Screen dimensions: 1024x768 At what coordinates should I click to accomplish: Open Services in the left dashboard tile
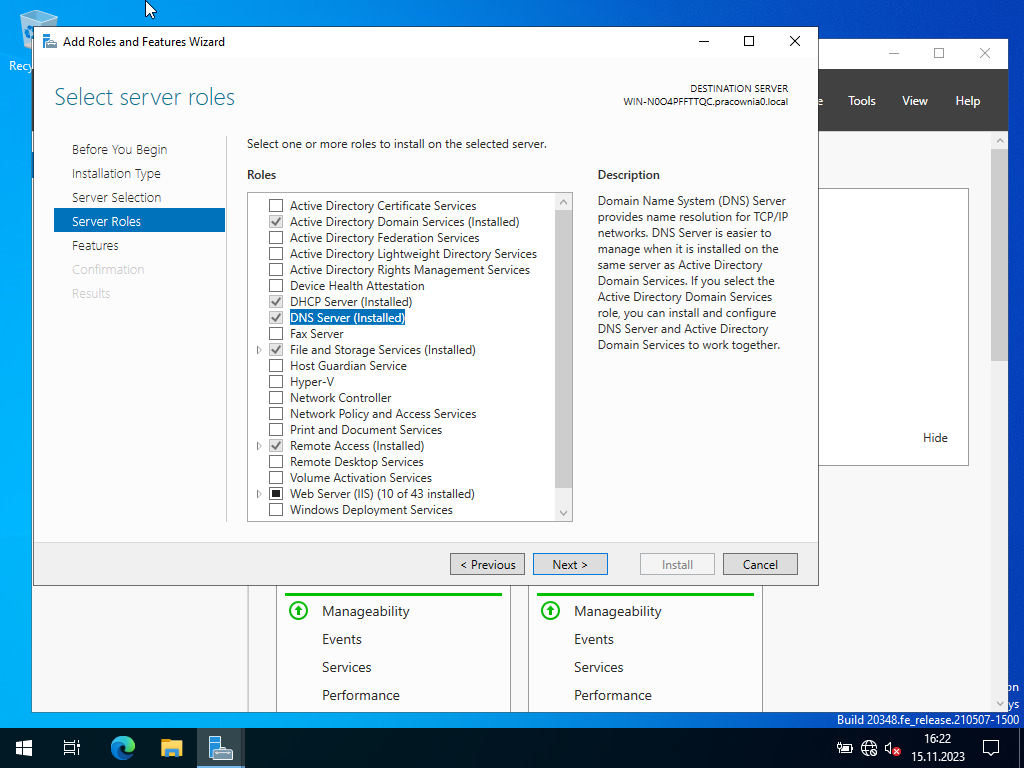click(346, 667)
